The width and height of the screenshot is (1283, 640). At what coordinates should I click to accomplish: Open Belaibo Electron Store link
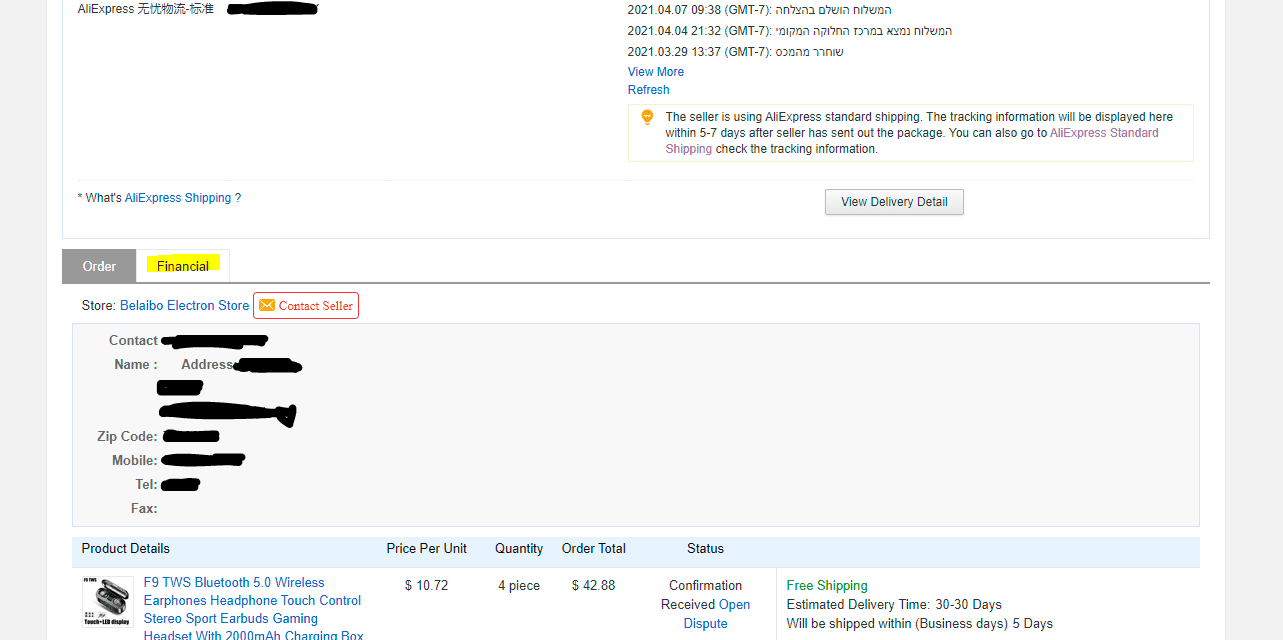click(x=185, y=306)
